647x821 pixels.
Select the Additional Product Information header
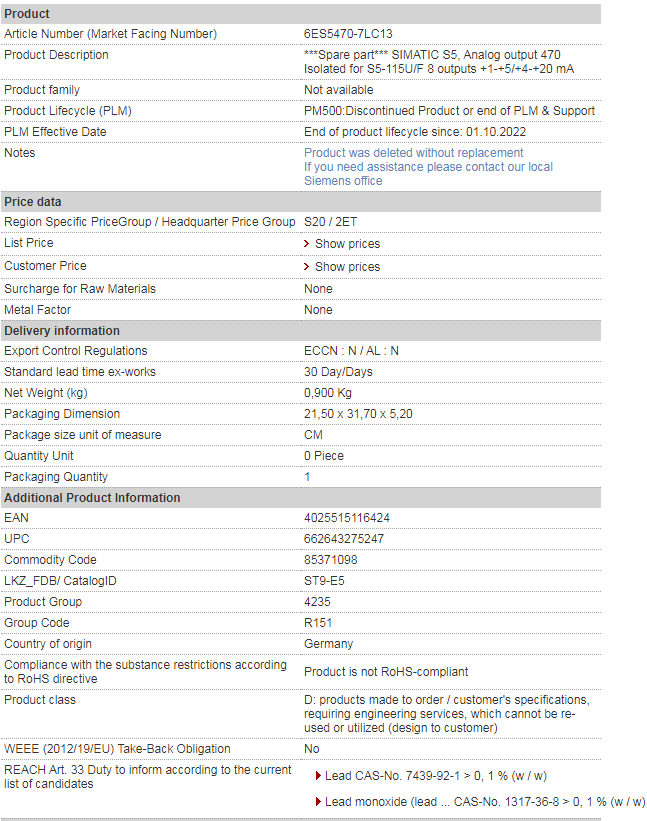[300, 498]
